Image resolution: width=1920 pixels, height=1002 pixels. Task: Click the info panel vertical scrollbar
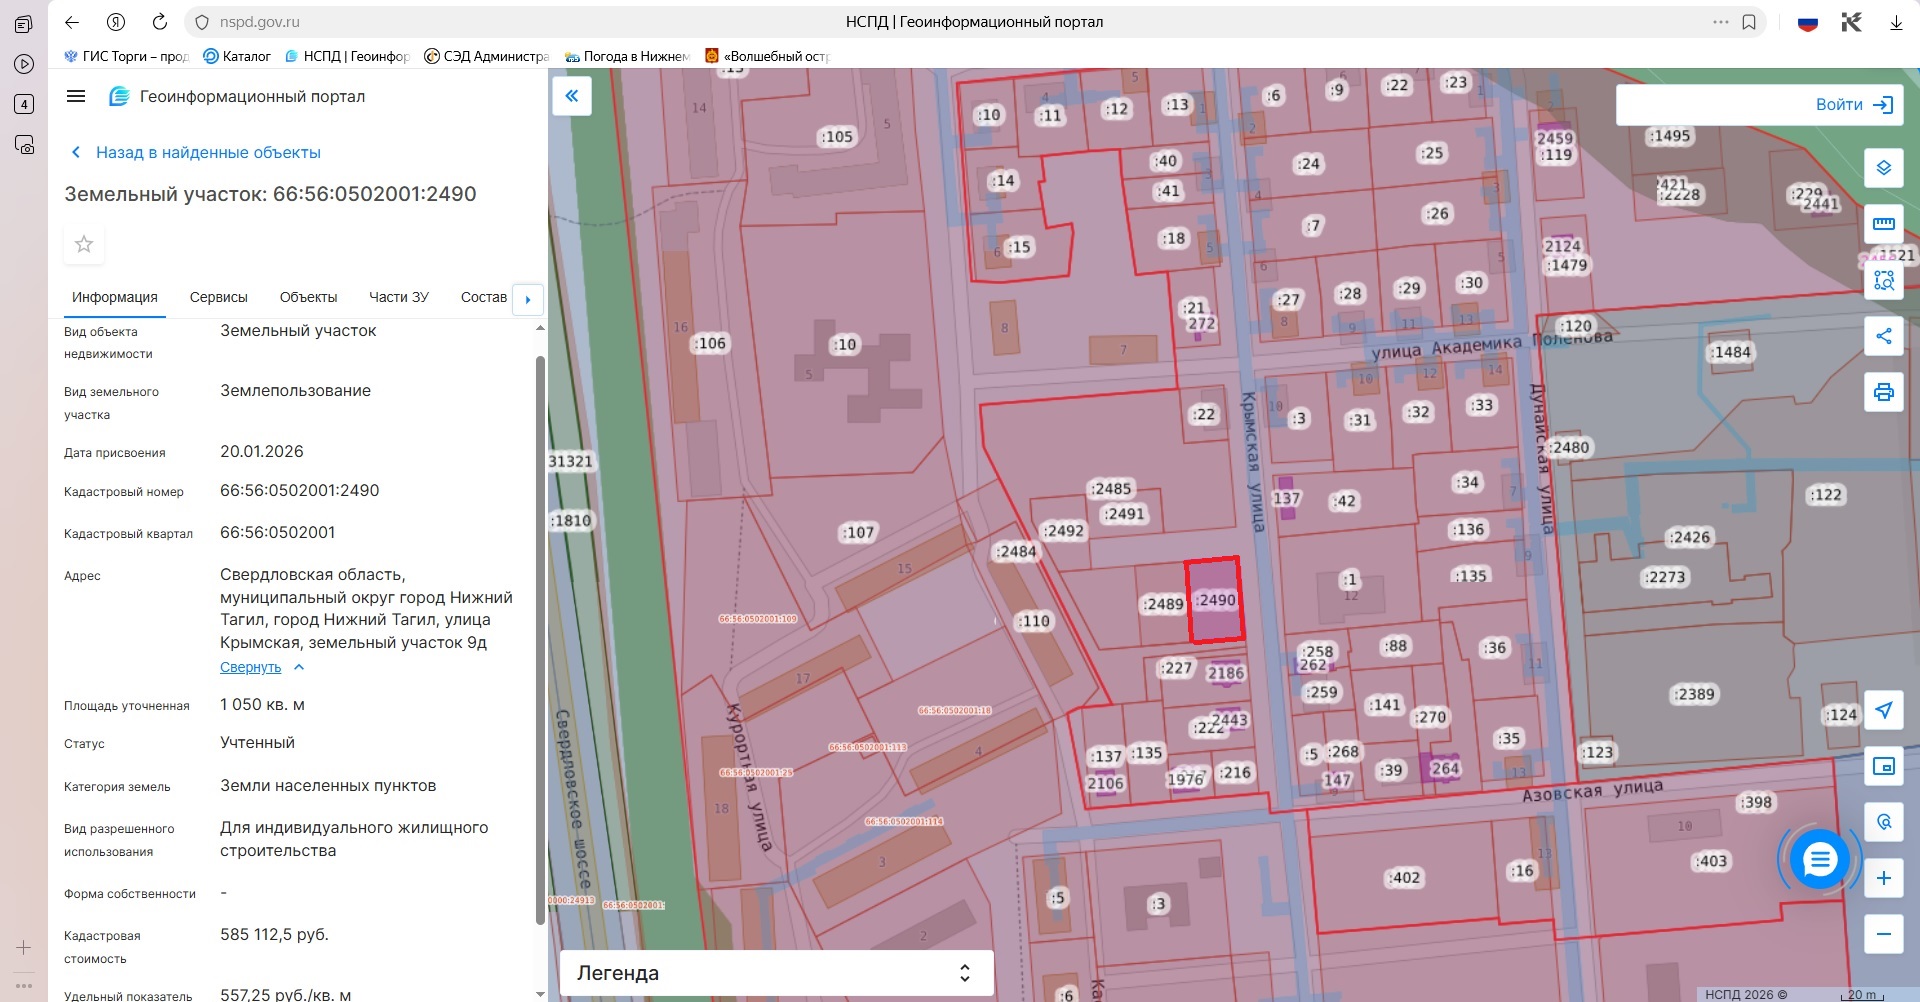point(540,640)
